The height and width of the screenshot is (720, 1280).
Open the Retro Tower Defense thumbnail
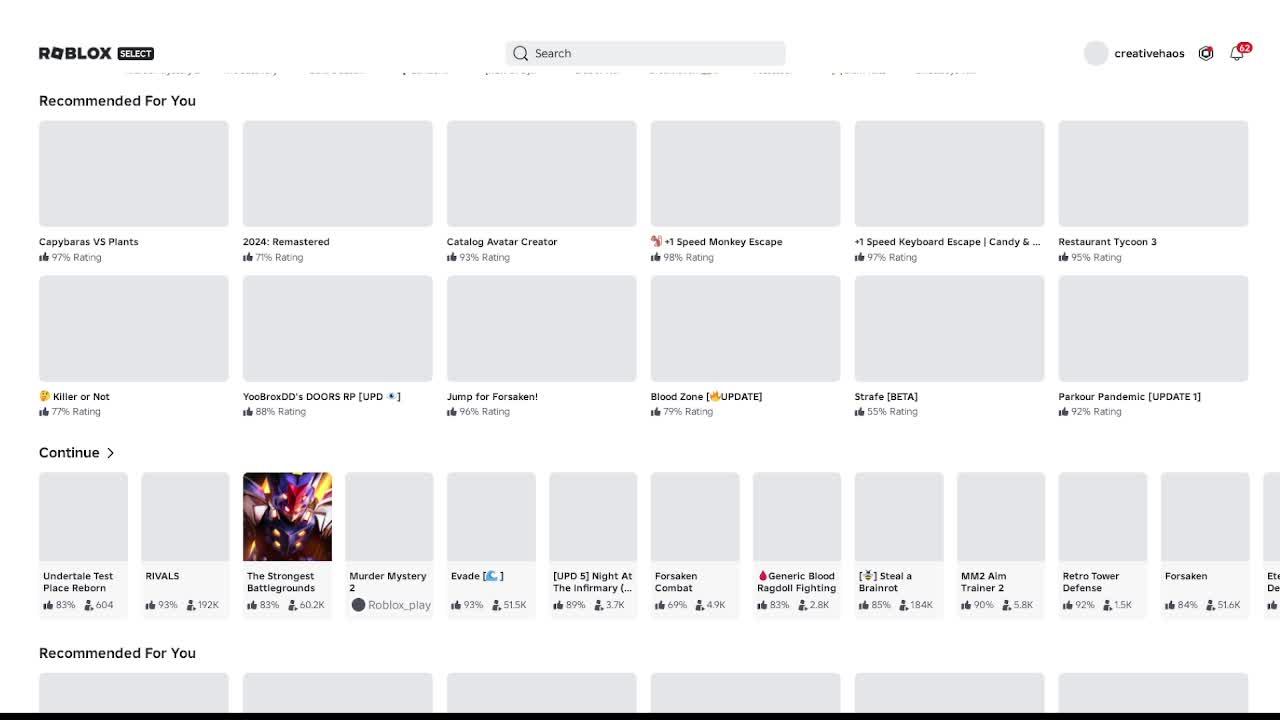(1103, 517)
